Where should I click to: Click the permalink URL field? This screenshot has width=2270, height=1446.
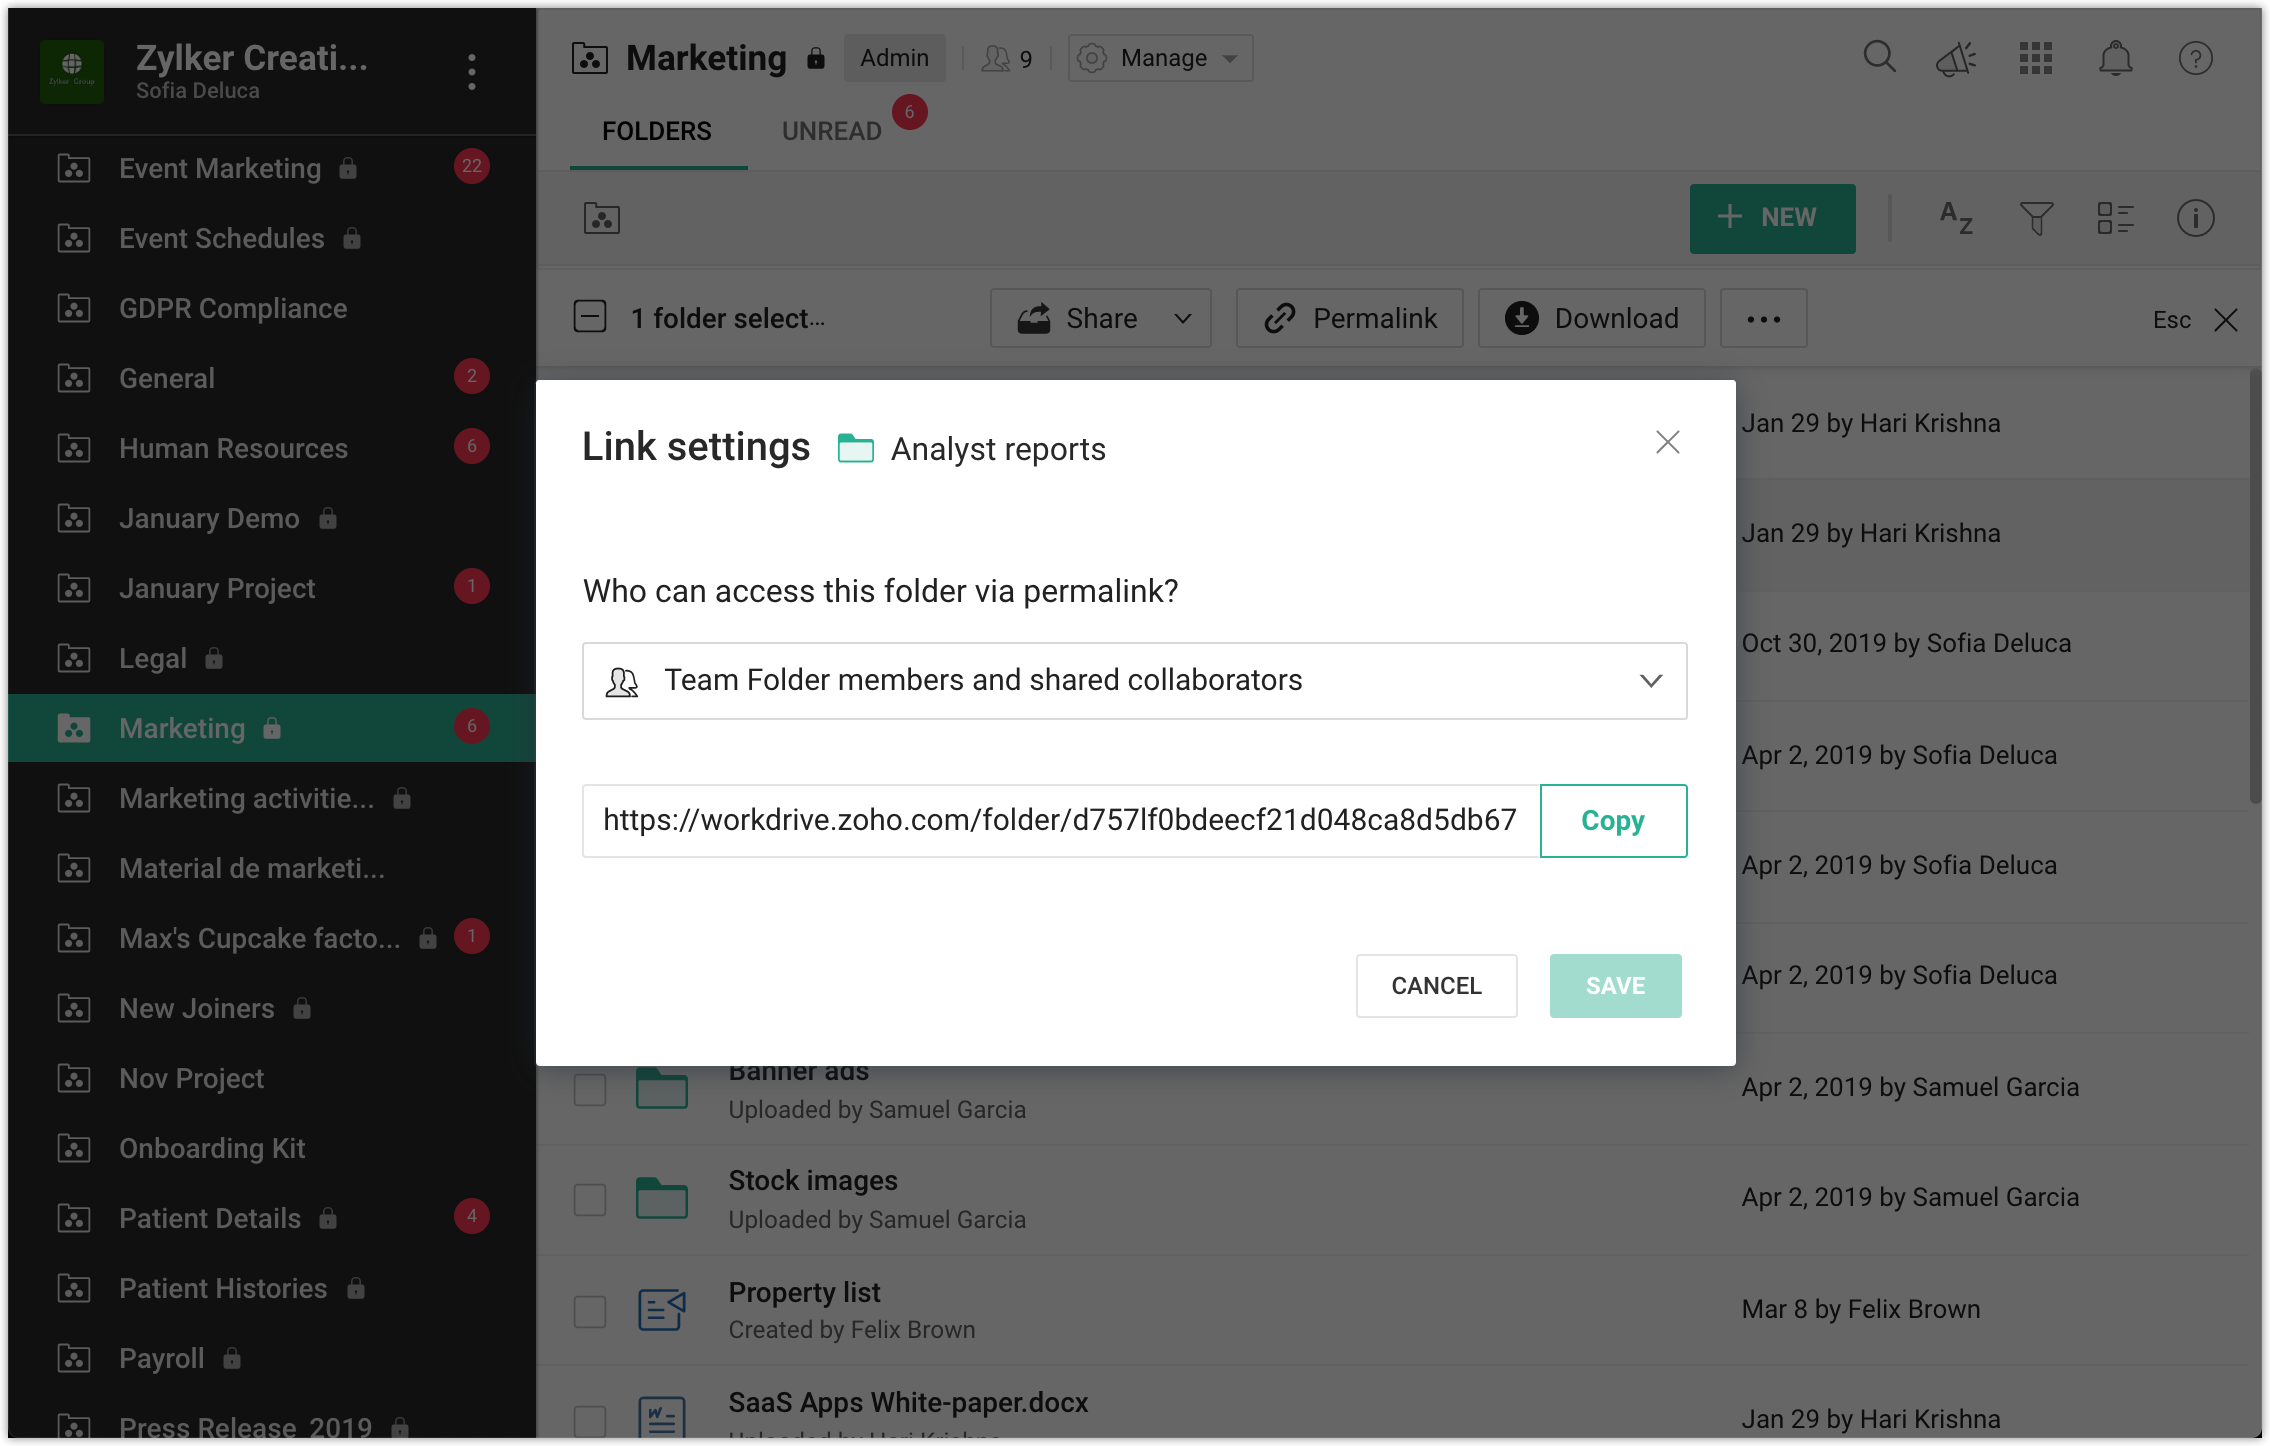point(1060,821)
